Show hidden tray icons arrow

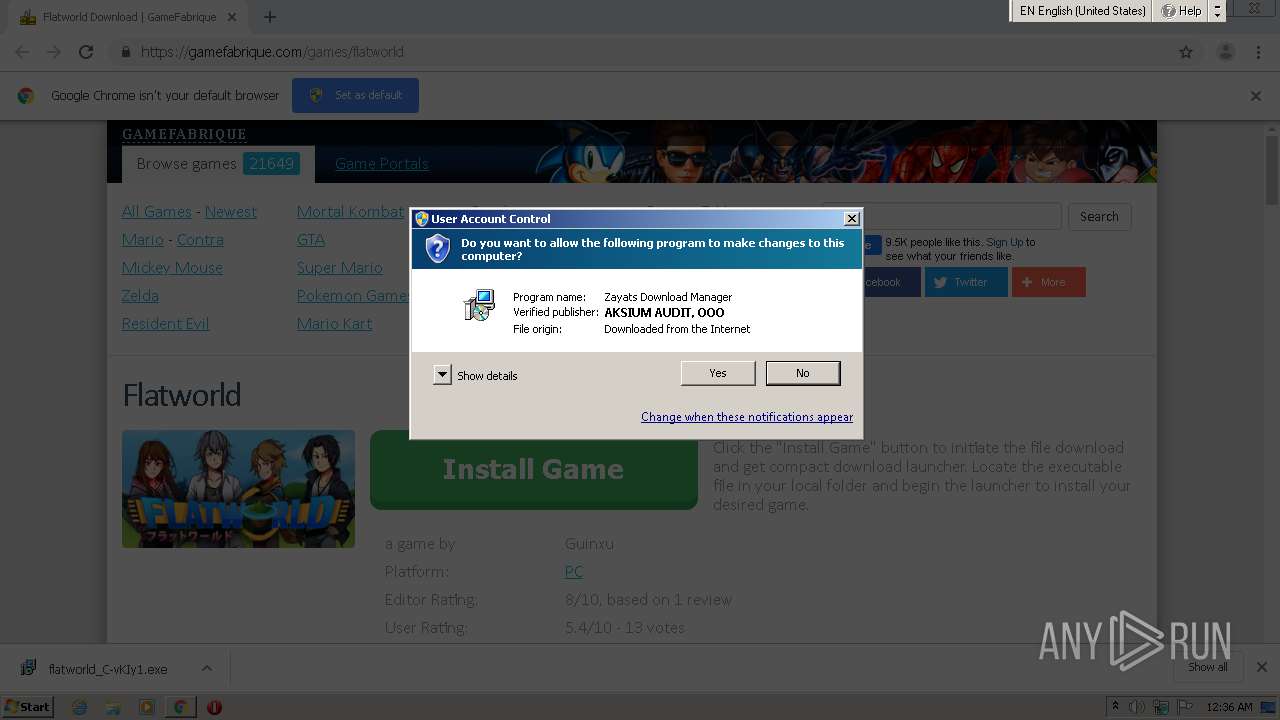pos(1114,707)
